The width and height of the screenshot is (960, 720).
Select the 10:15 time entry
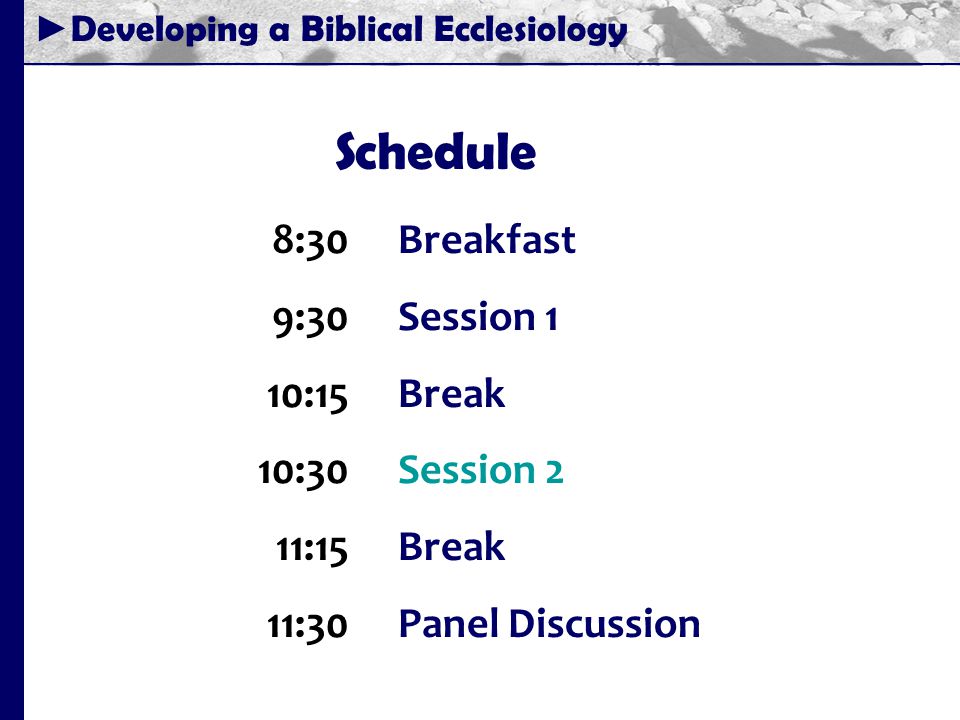pyautogui.click(x=307, y=396)
